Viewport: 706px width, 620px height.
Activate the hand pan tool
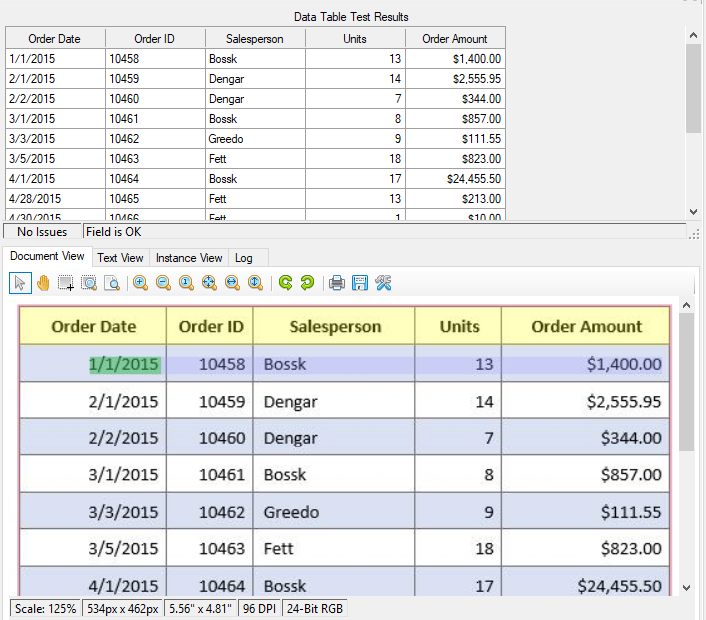pos(43,283)
